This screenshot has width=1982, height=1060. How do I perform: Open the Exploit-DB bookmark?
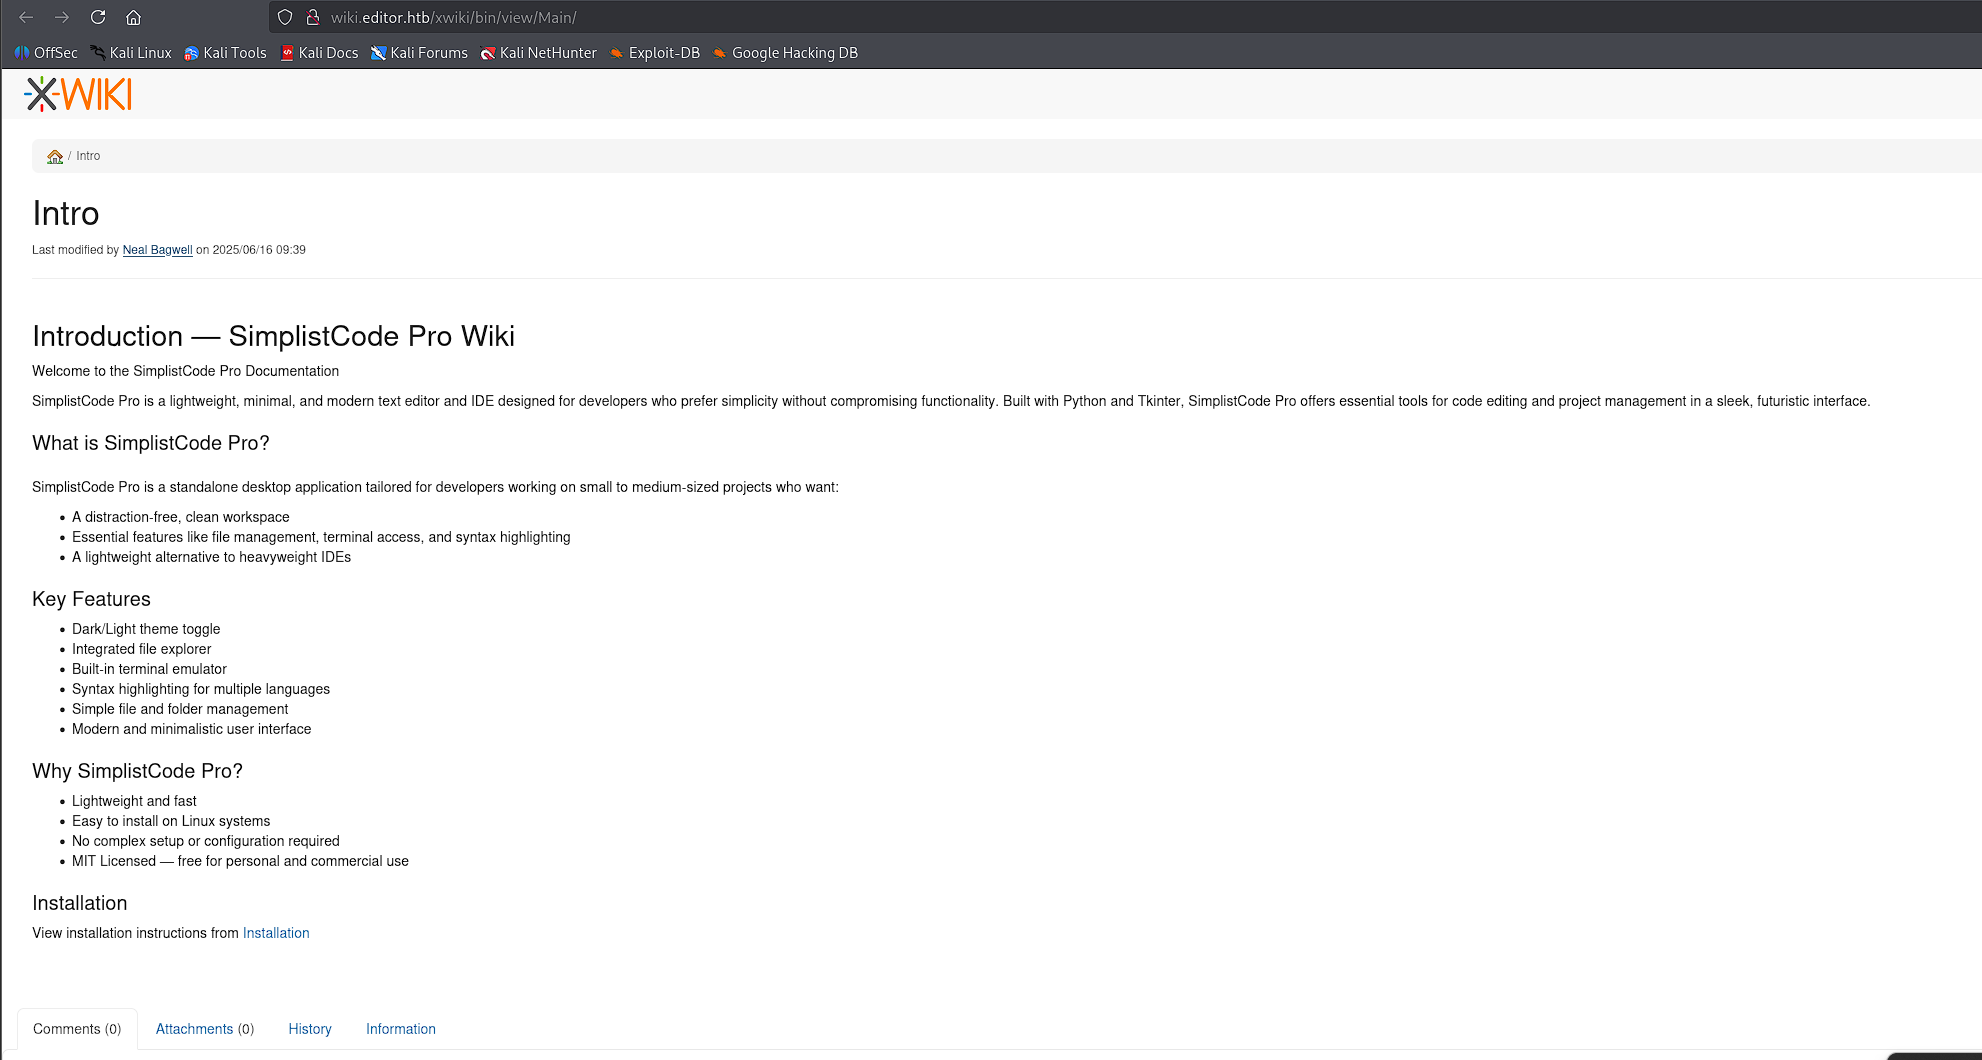(654, 53)
